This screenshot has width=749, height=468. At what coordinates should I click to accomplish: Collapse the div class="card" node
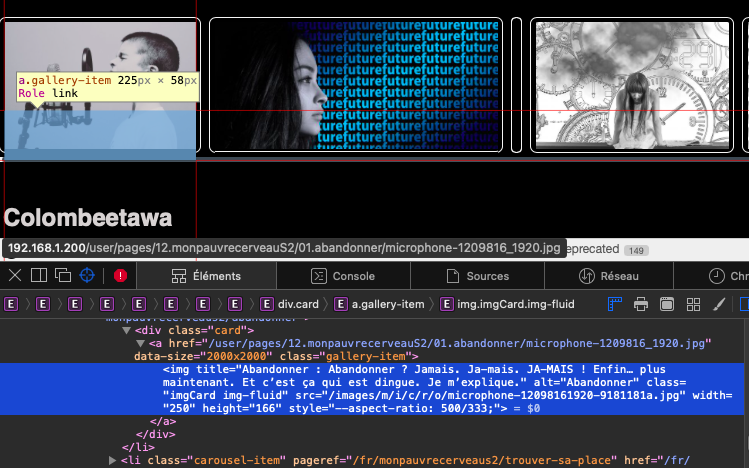coord(127,330)
